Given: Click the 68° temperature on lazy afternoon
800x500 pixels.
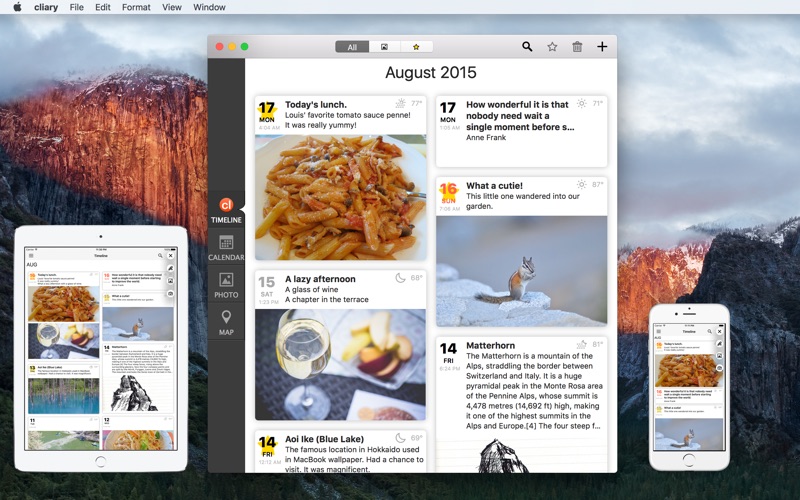Looking at the screenshot, I should (x=417, y=278).
